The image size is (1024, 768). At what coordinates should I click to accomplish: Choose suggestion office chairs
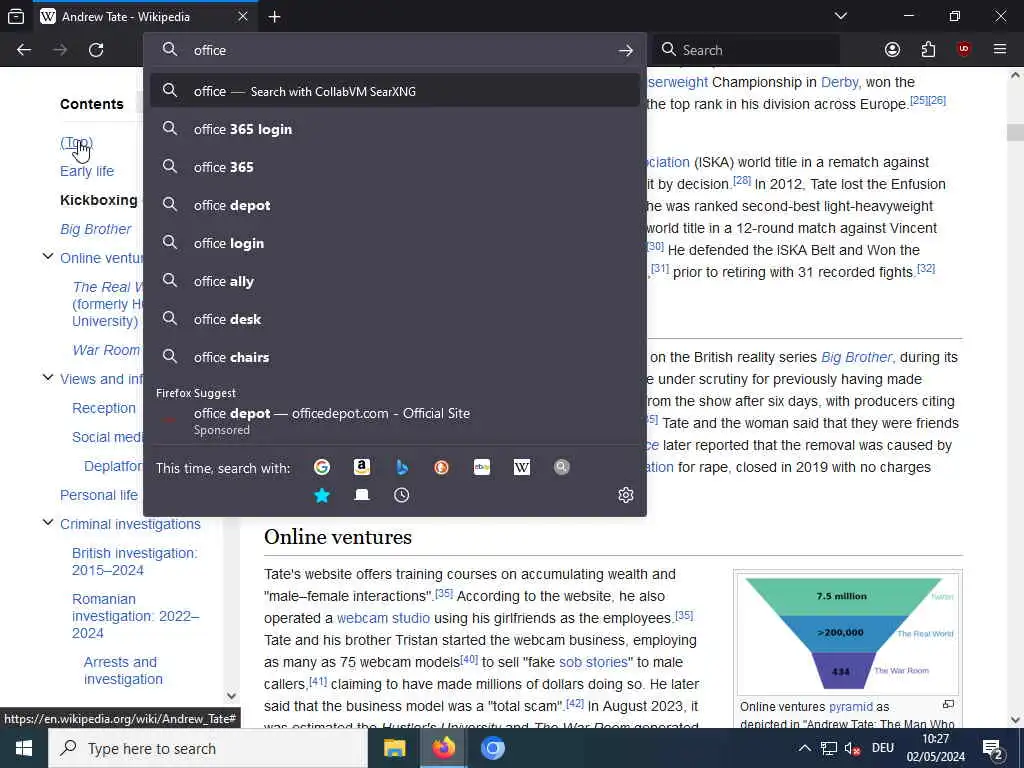394,357
